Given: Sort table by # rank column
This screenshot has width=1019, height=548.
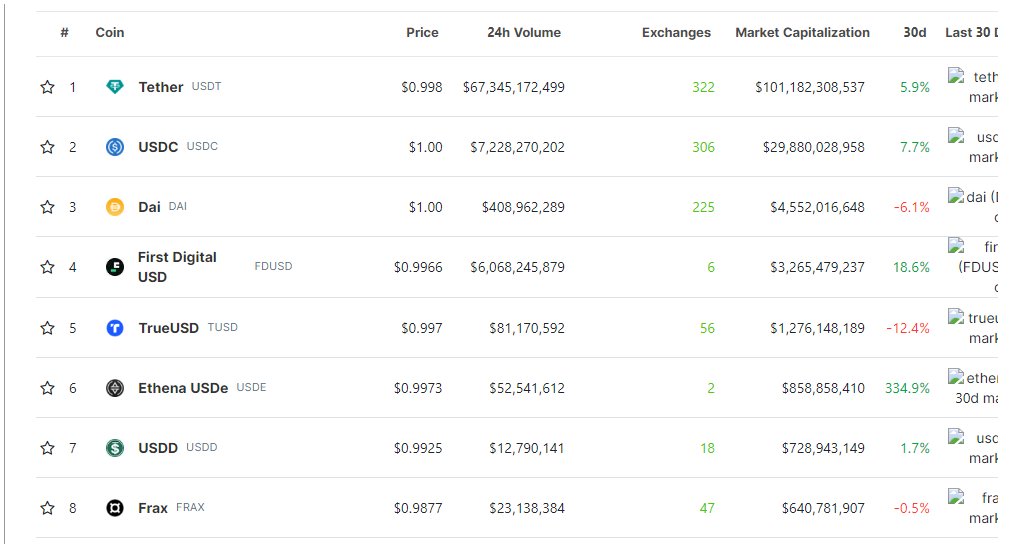Looking at the screenshot, I should 64,33.
